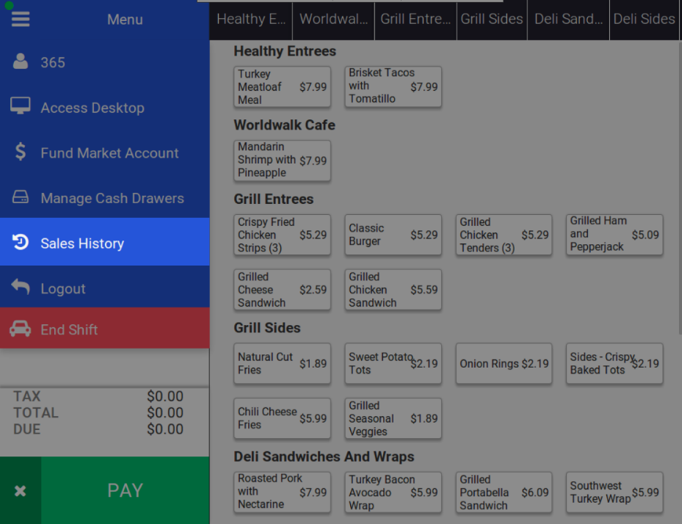Add Classic Burger to the order

[x=393, y=235]
